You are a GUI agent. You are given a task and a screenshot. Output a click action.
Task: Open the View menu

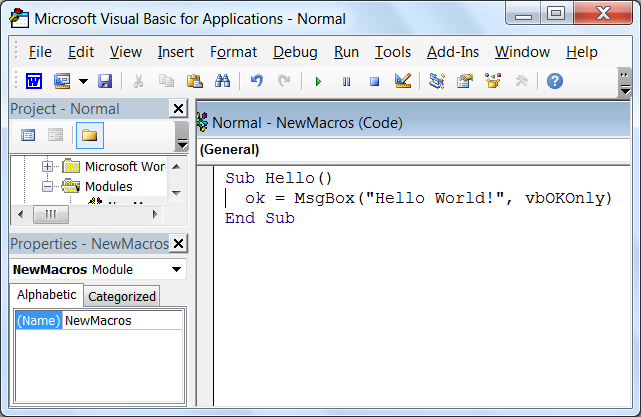click(x=126, y=52)
